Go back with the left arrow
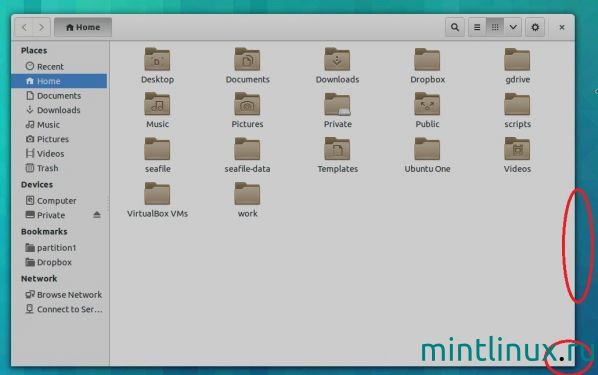The image size is (598, 375). coord(24,27)
